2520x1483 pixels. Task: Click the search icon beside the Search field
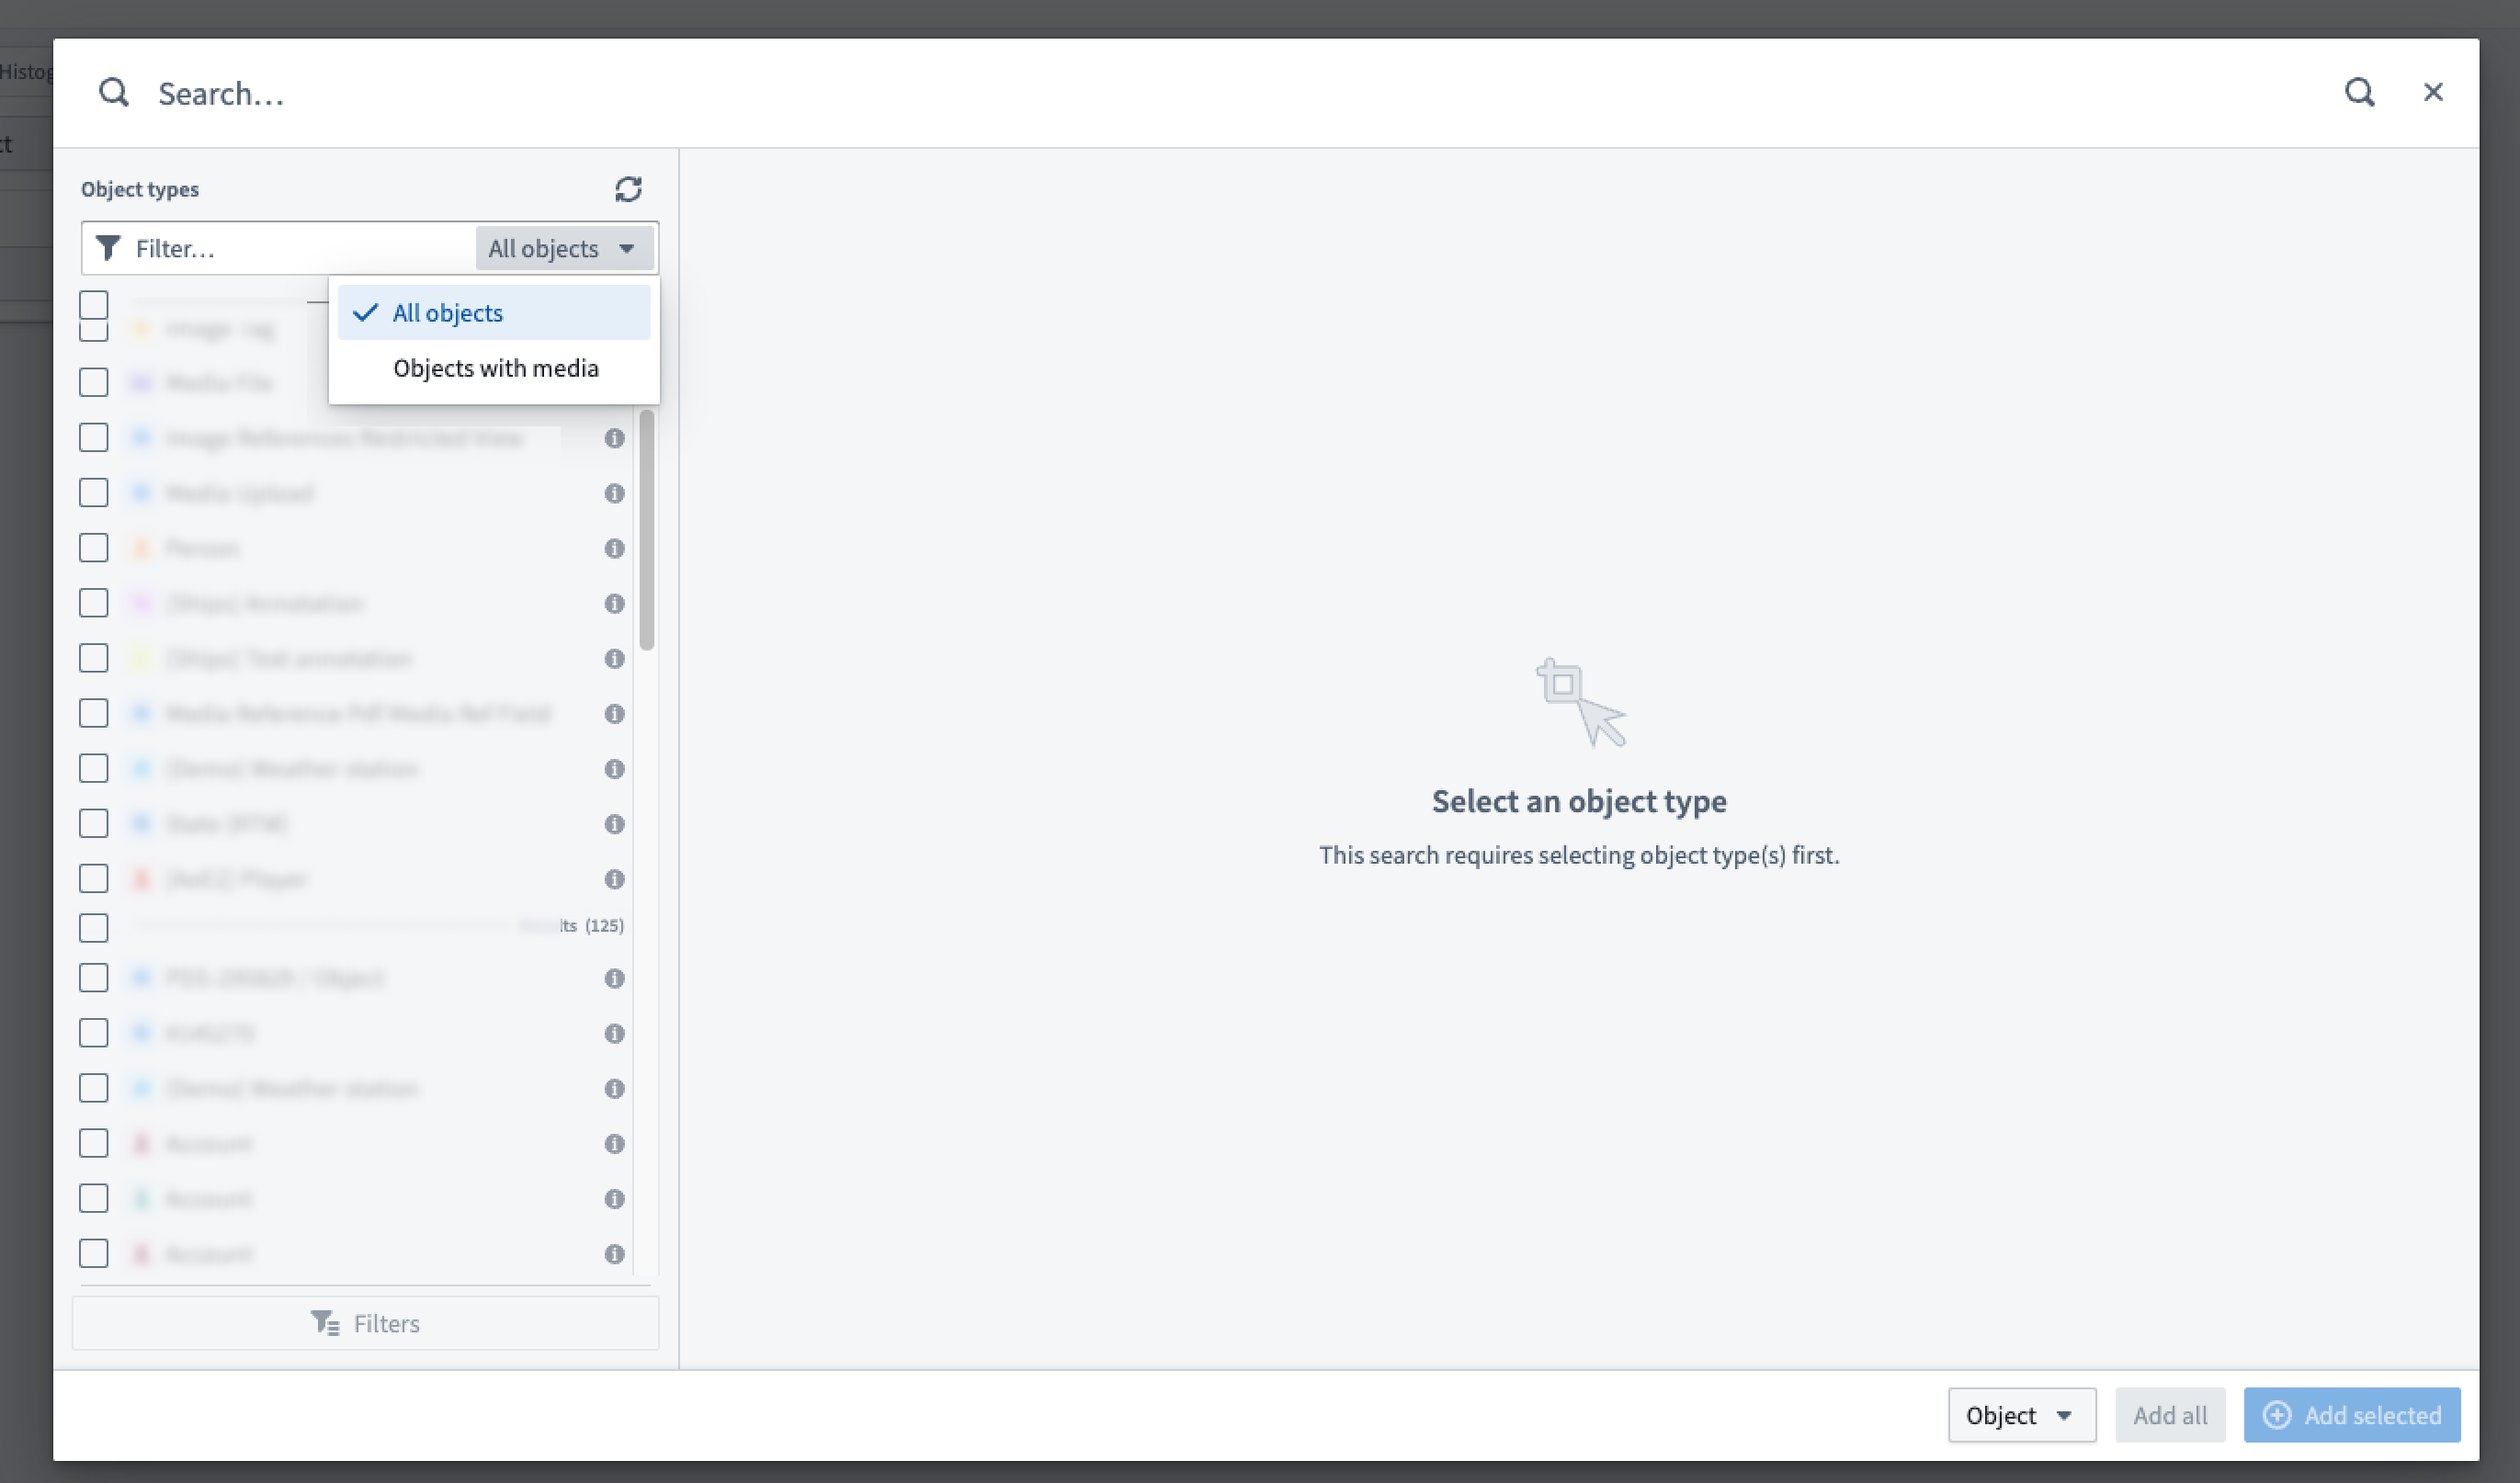pyautogui.click(x=113, y=92)
